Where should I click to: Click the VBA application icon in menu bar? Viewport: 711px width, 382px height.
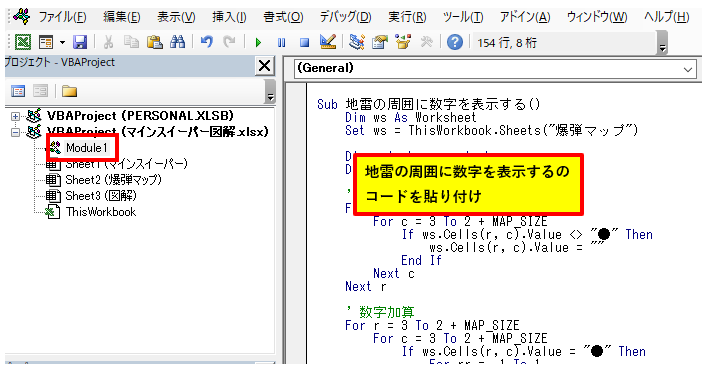[x=21, y=16]
